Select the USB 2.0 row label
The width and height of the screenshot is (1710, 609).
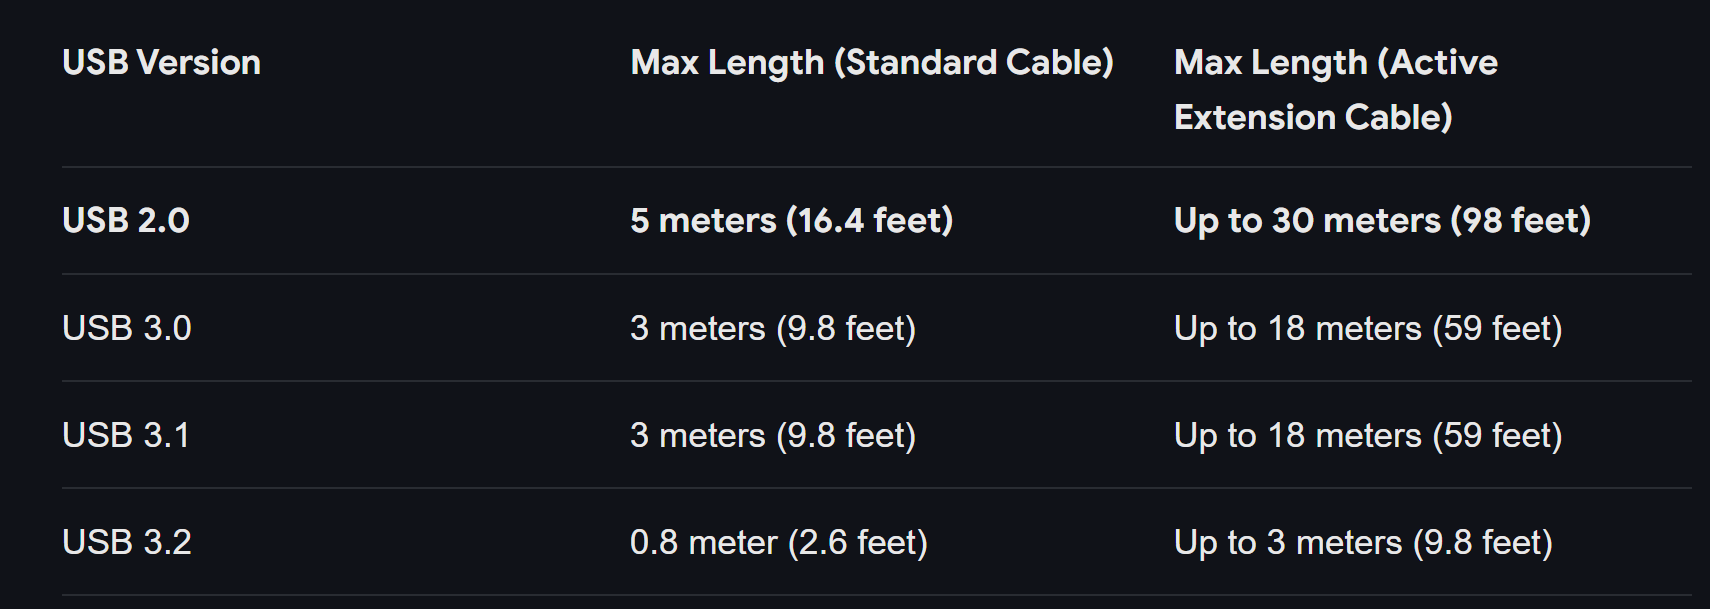pos(126,220)
